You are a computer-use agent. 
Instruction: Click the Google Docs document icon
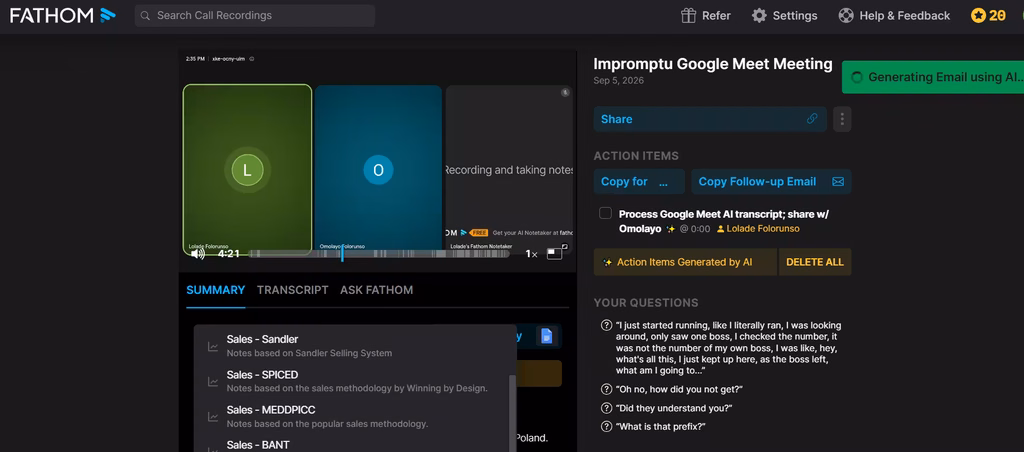pos(547,336)
